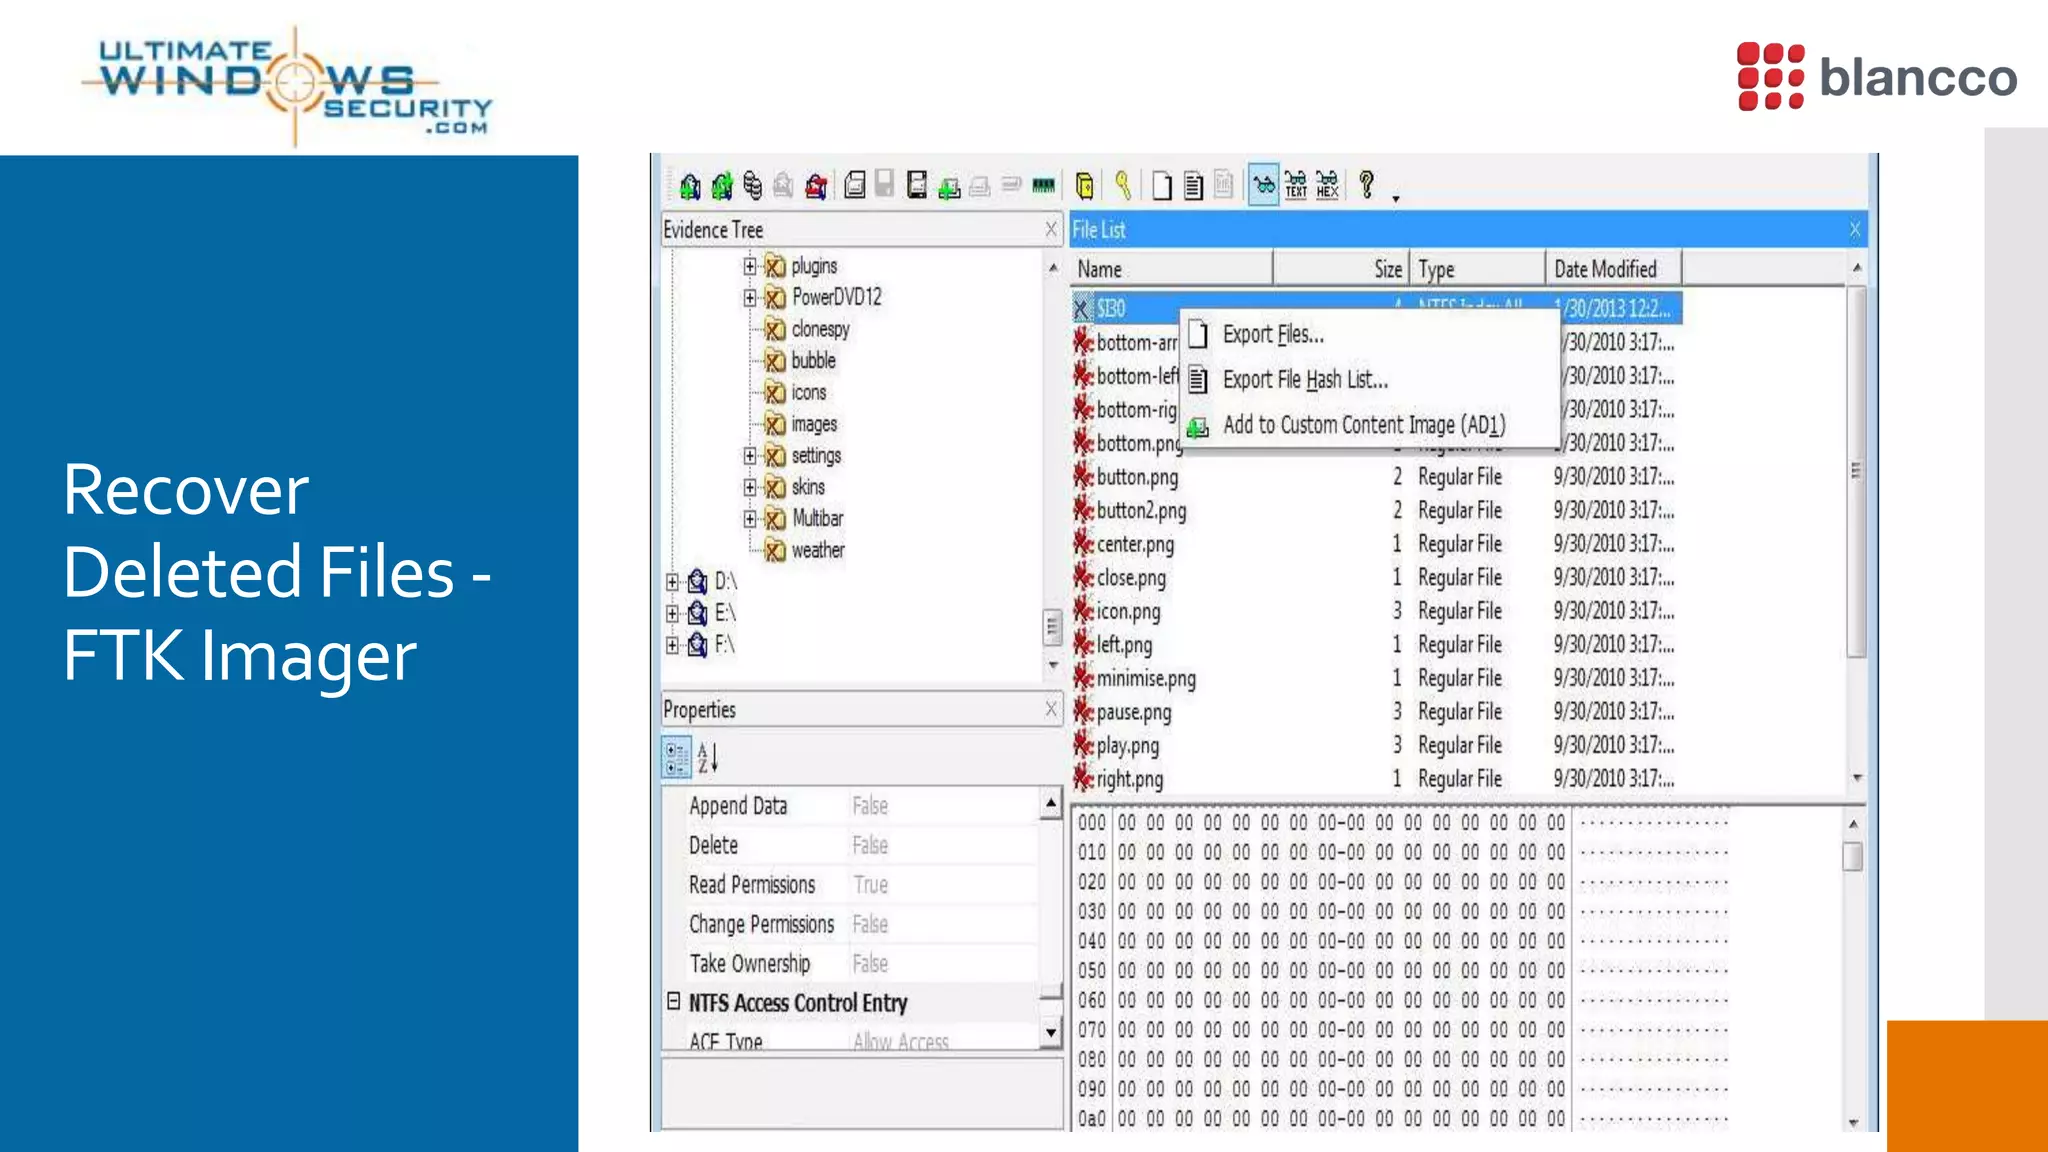
Task: Sort file list by Name column
Action: pos(1171,269)
